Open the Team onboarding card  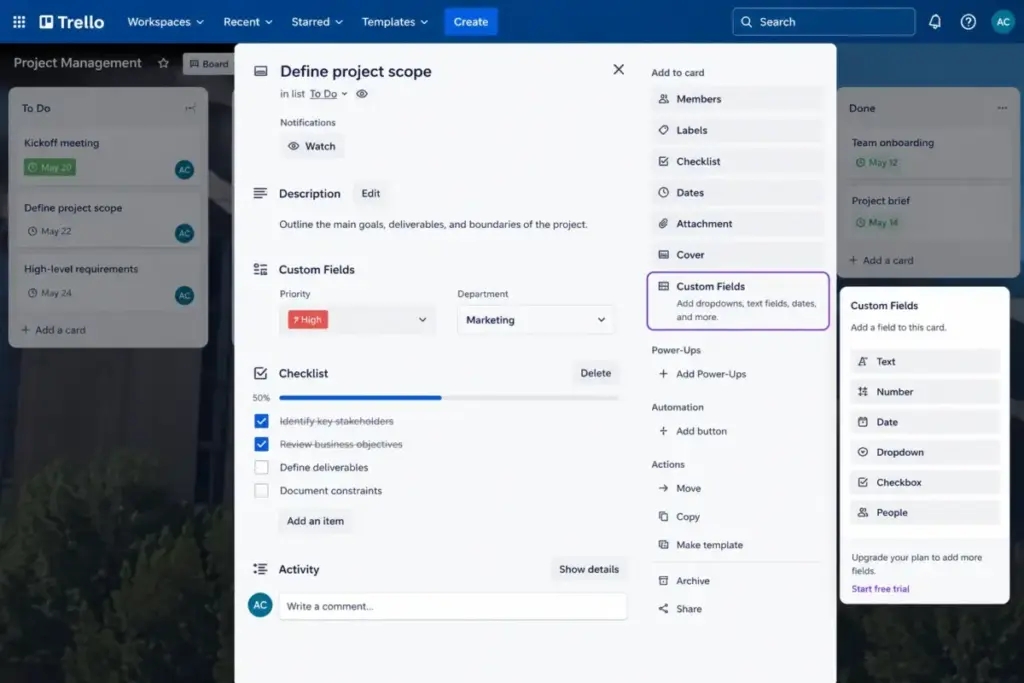[x=931, y=152]
